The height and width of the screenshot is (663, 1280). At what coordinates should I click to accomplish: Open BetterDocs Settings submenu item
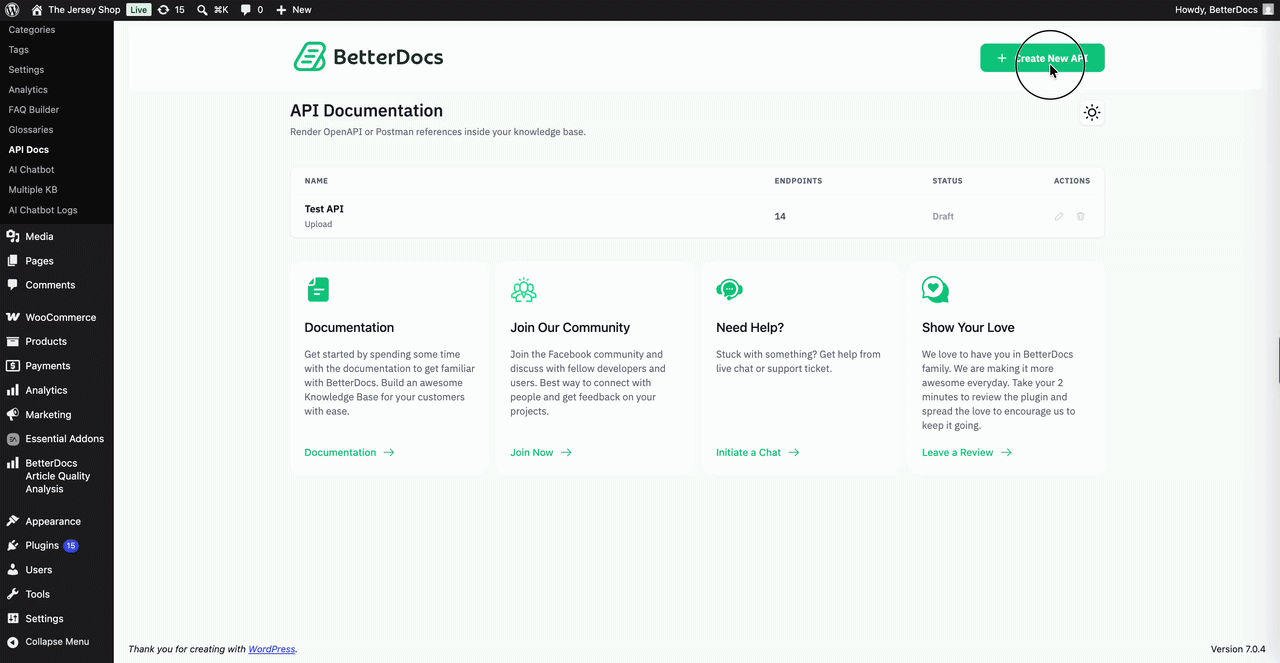[x=26, y=70]
